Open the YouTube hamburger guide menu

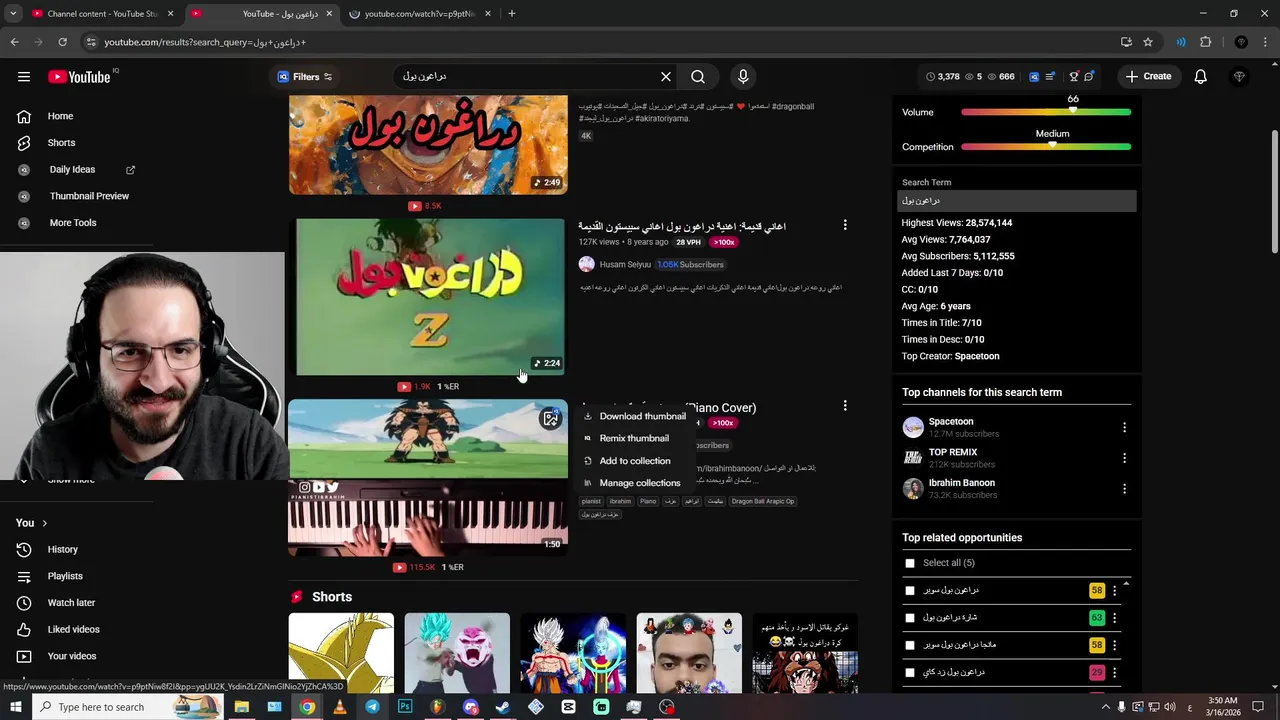coord(24,77)
